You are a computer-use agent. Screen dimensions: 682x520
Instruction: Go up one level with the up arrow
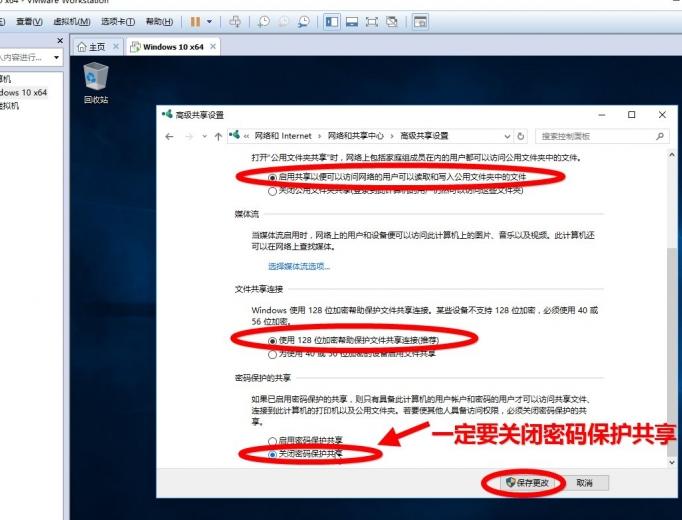click(218, 137)
